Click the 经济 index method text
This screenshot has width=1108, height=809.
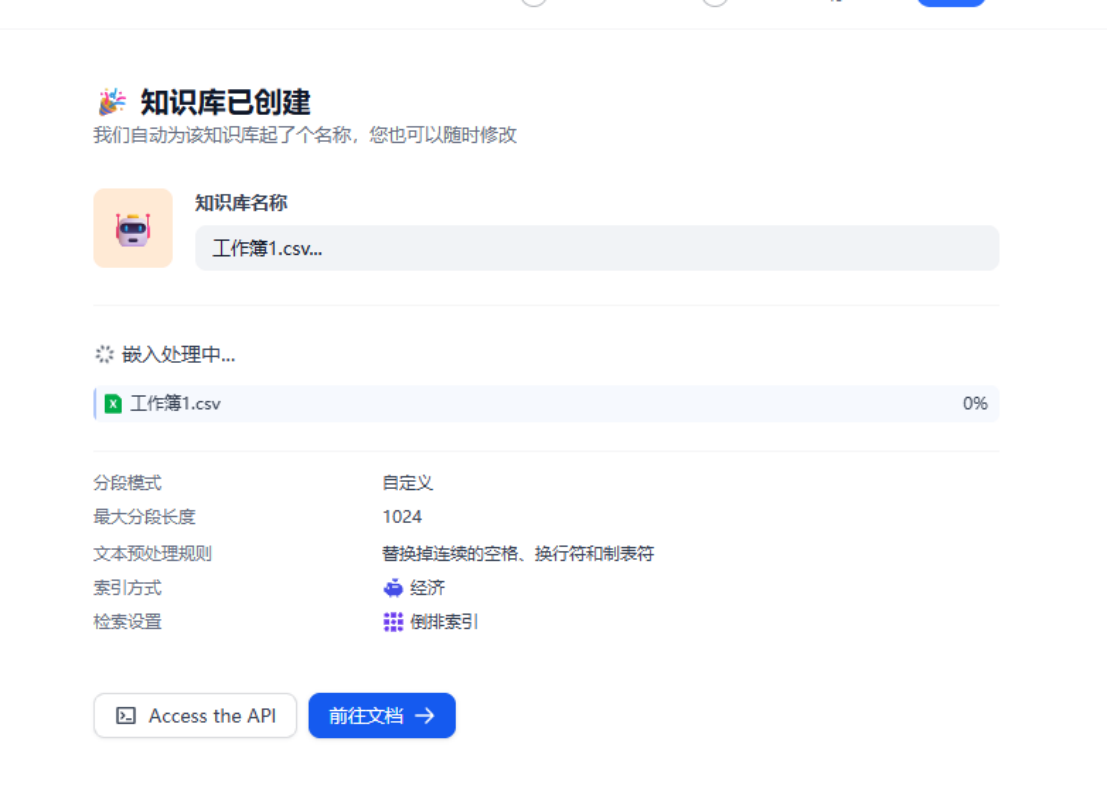click(427, 588)
